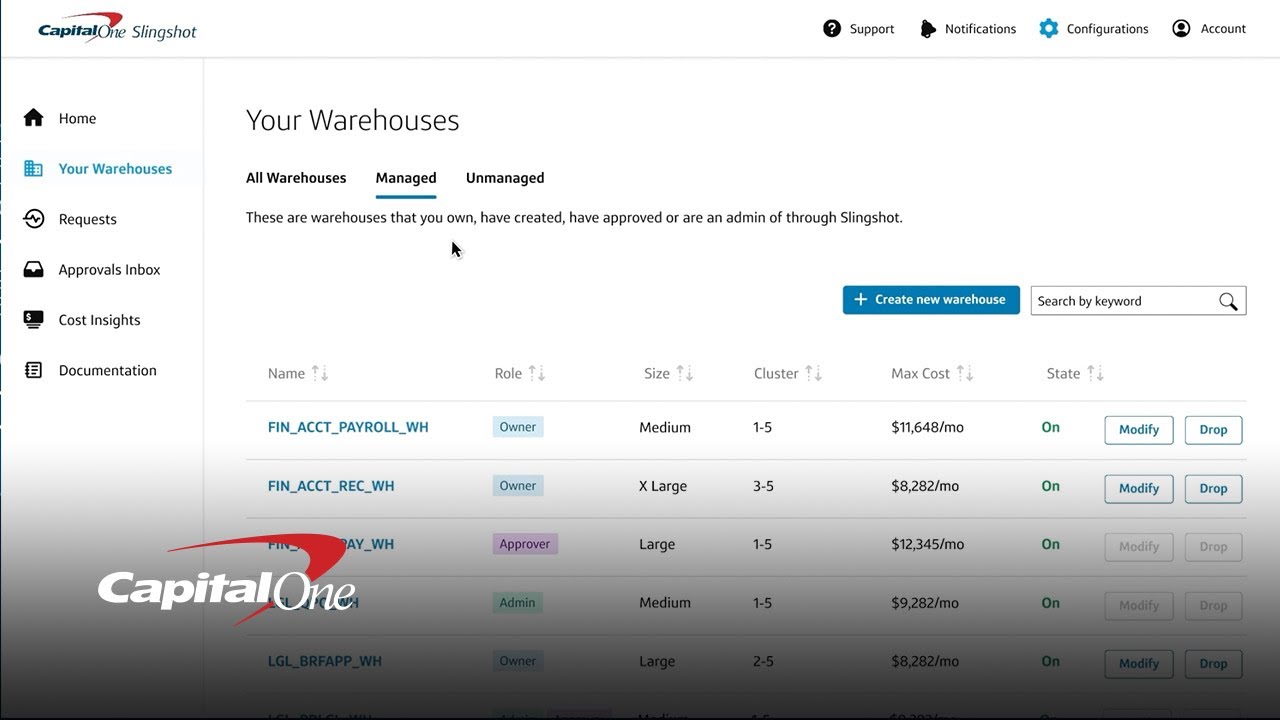Open the FIN_ACCT_REC_WH warehouse link
The width and height of the screenshot is (1280, 720).
tap(331, 486)
